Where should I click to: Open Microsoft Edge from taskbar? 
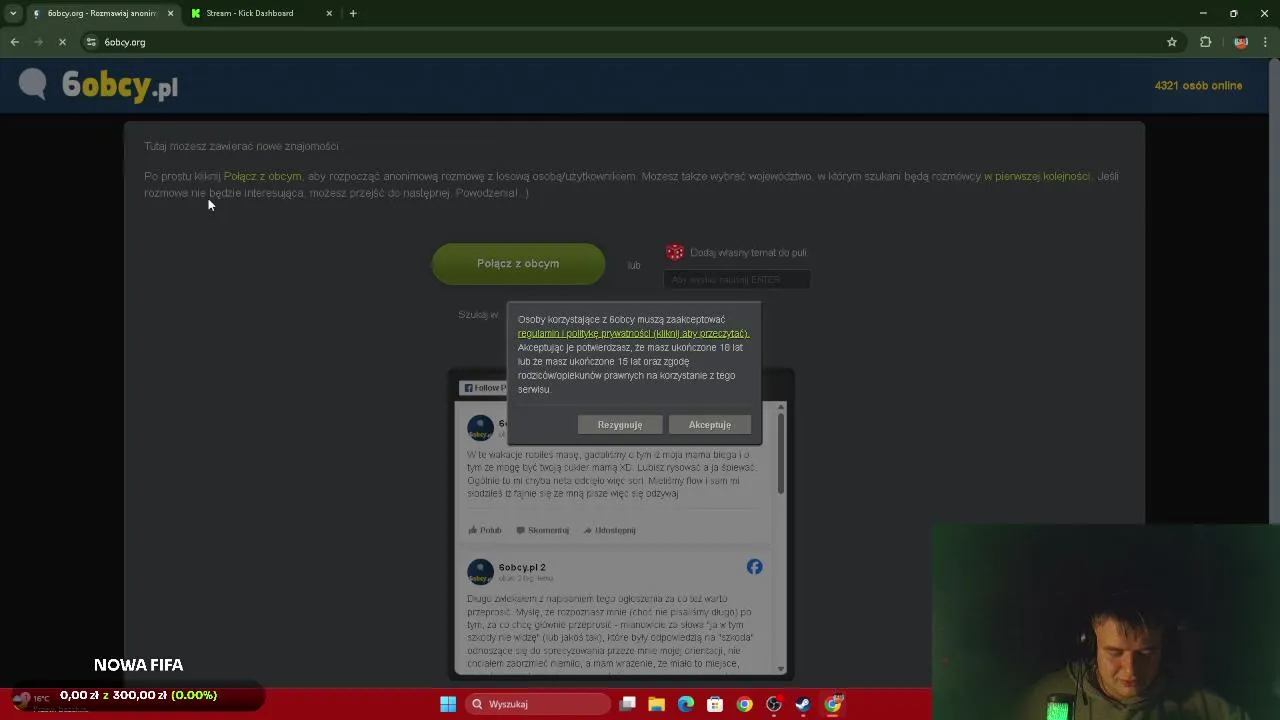coord(686,704)
